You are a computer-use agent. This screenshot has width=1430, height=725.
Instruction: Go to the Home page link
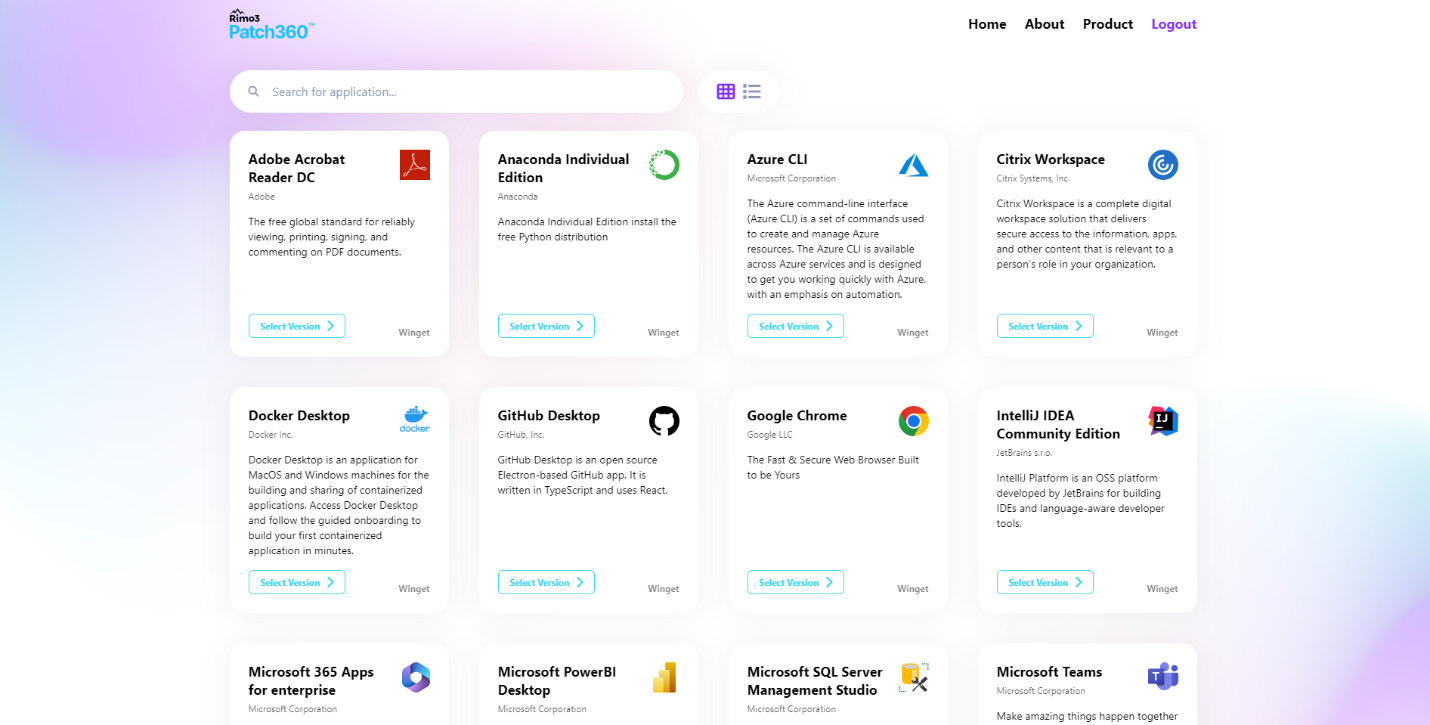pos(987,24)
